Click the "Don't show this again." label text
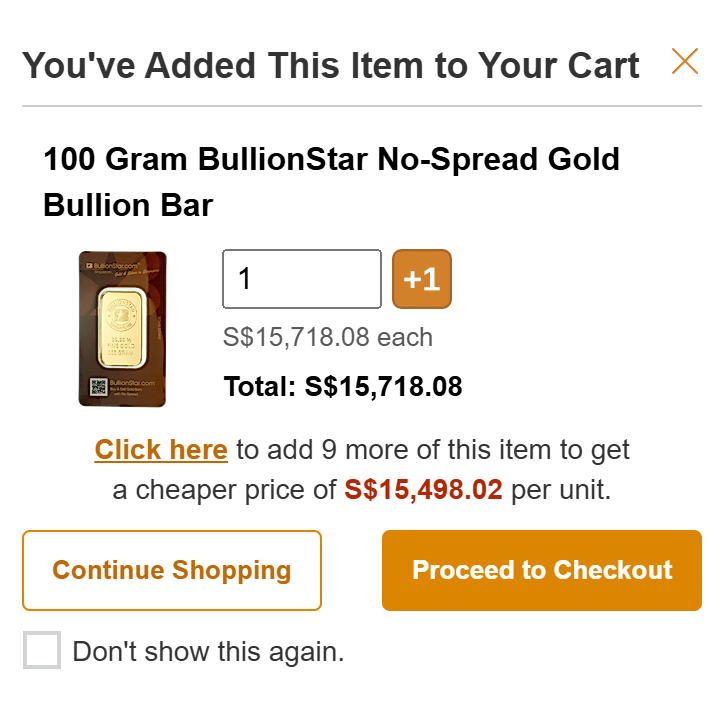Image resolution: width=728 pixels, height=702 pixels. pyautogui.click(x=208, y=652)
